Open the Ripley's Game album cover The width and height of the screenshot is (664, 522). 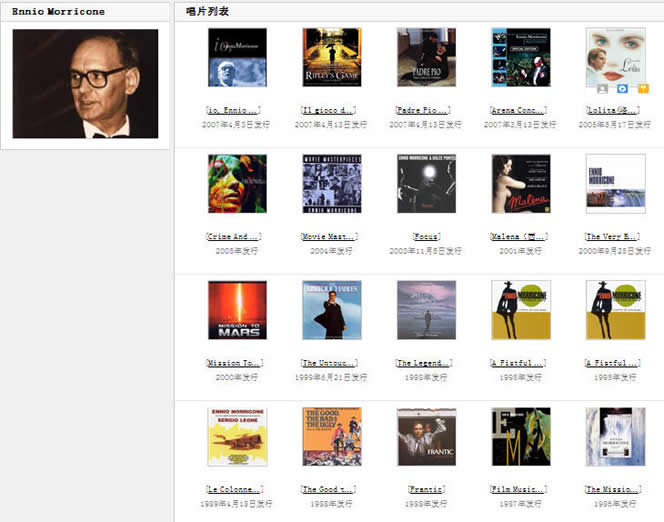pos(332,57)
